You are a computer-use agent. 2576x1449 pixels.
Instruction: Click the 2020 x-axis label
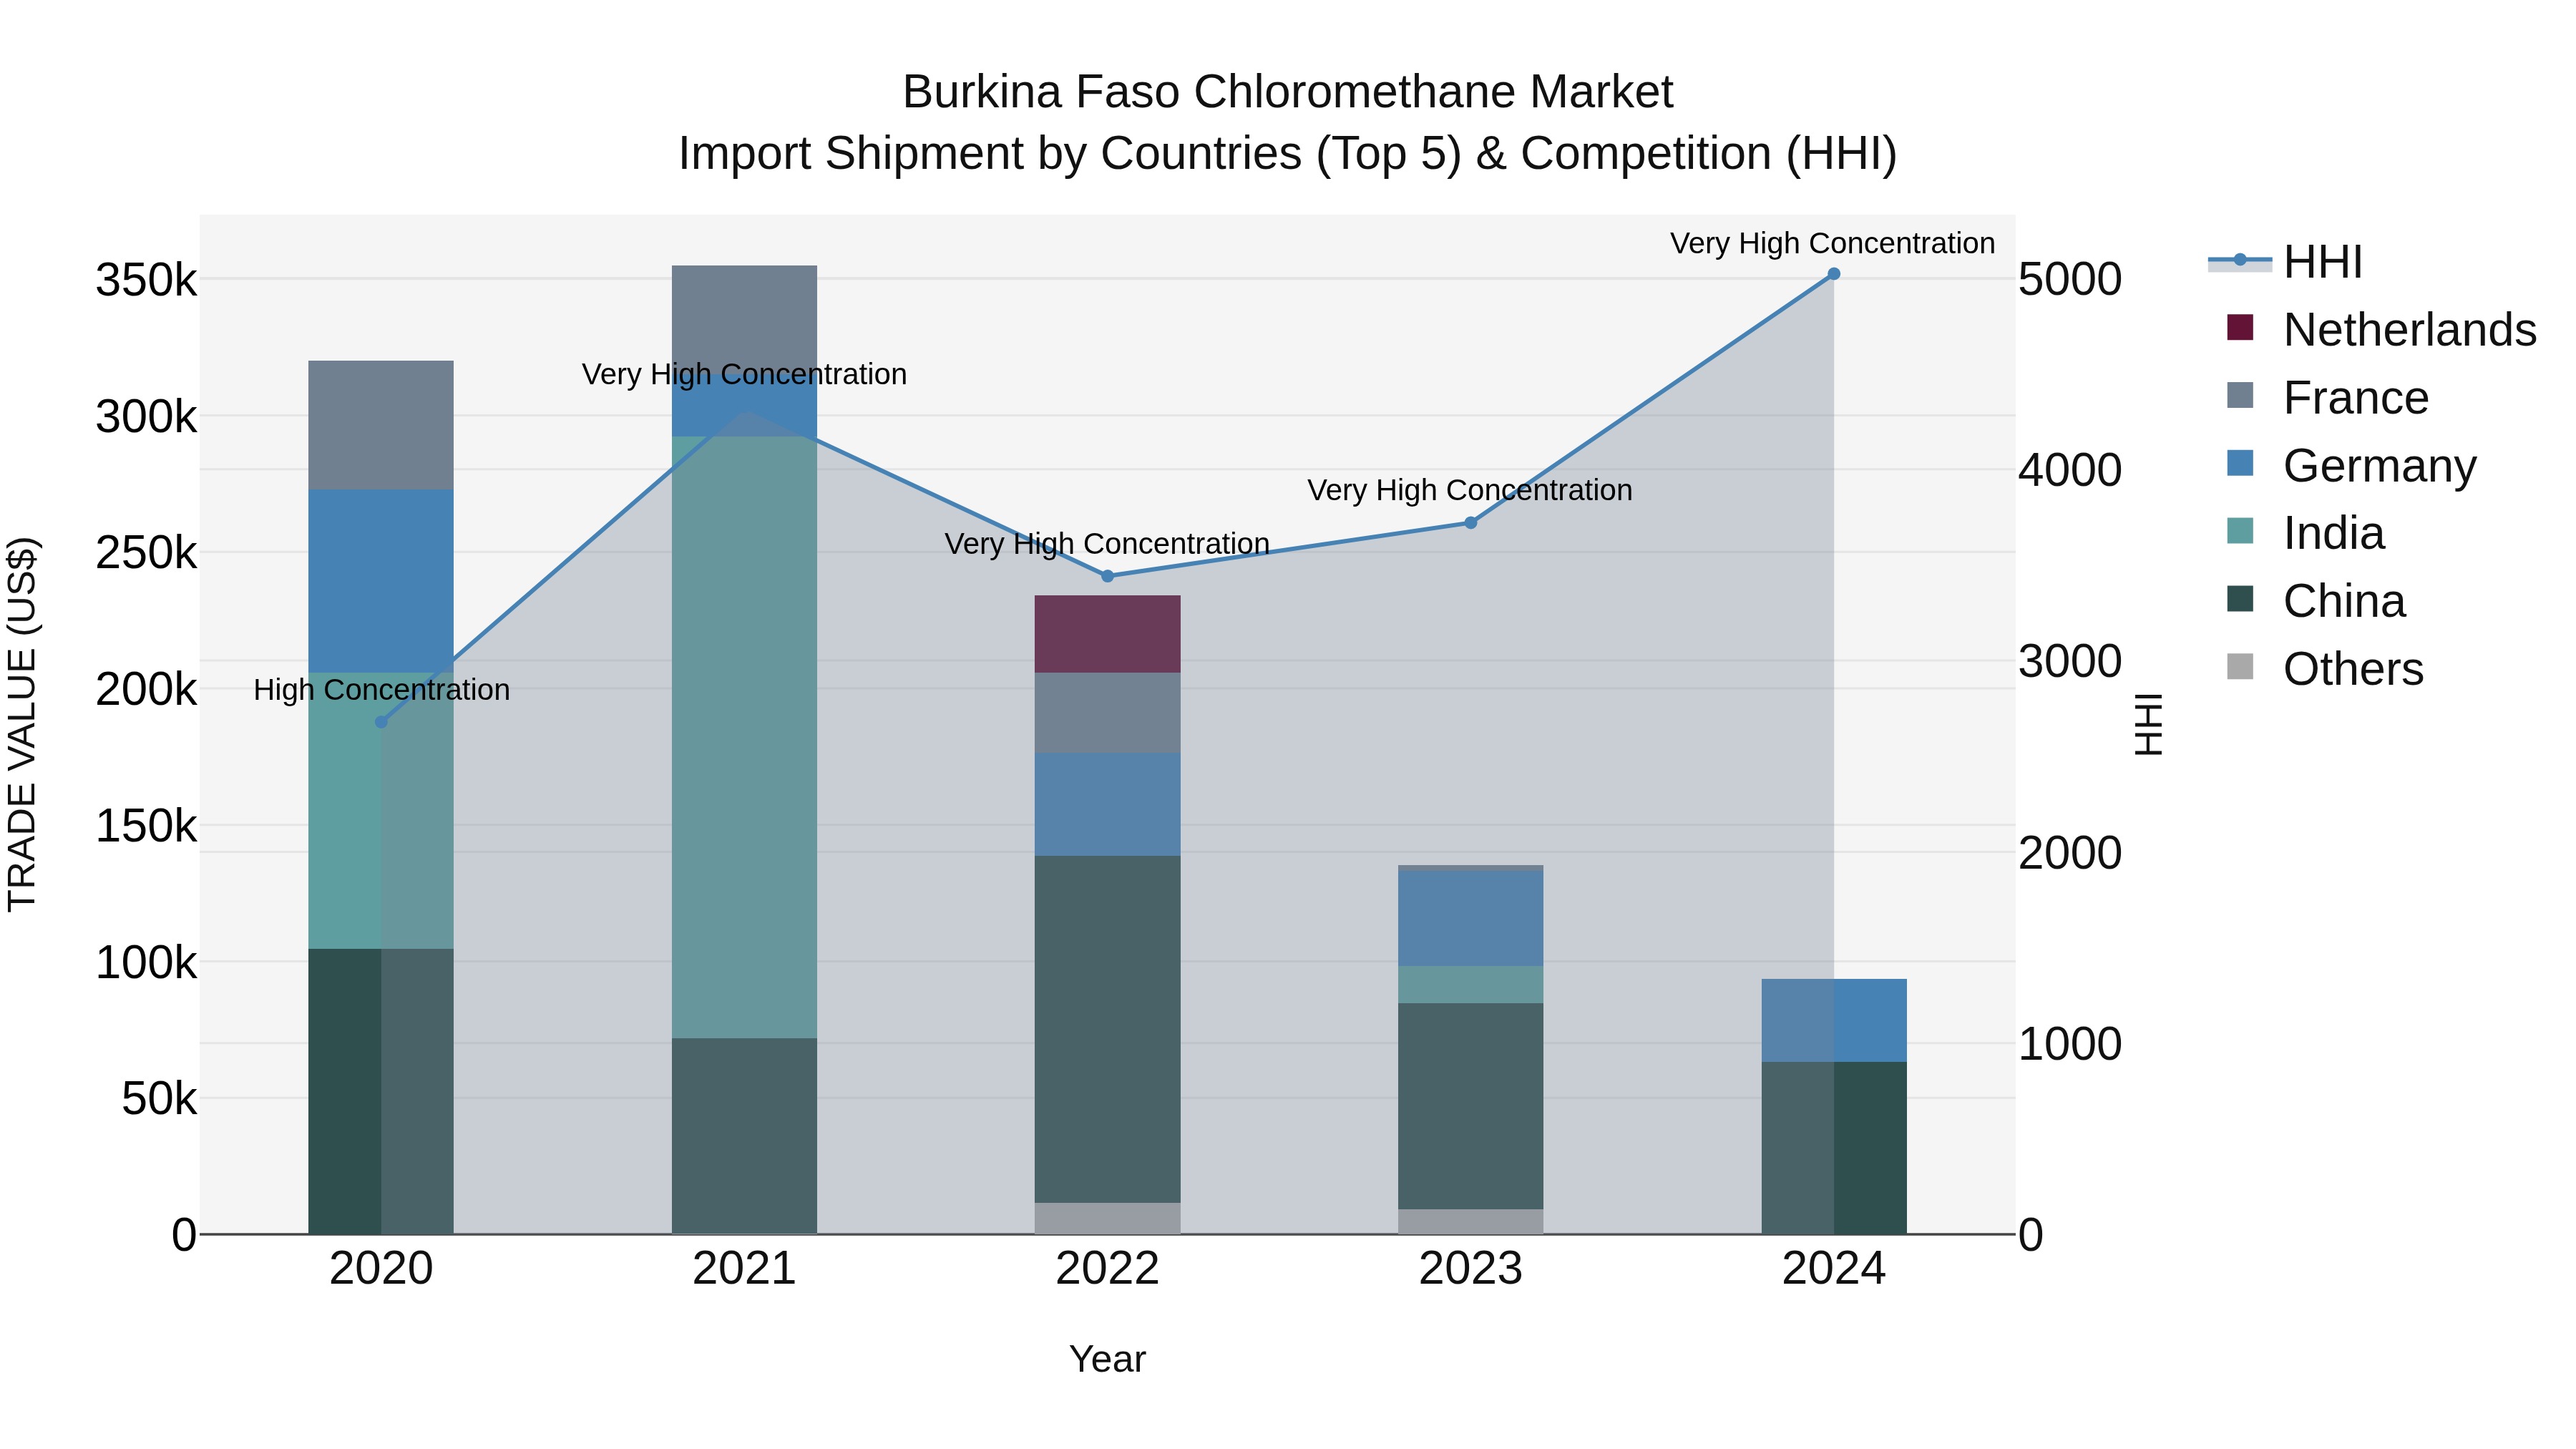[x=381, y=1269]
